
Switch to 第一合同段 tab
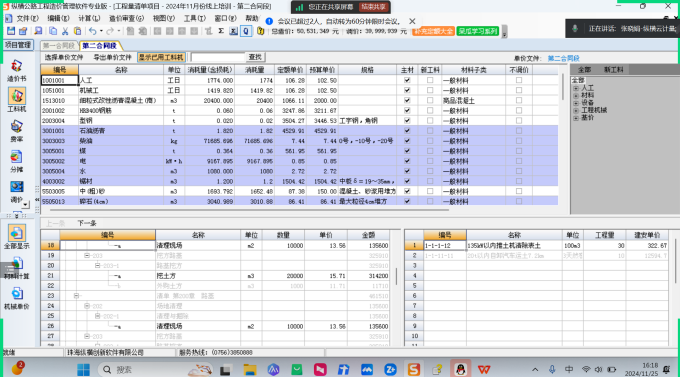coord(59,46)
